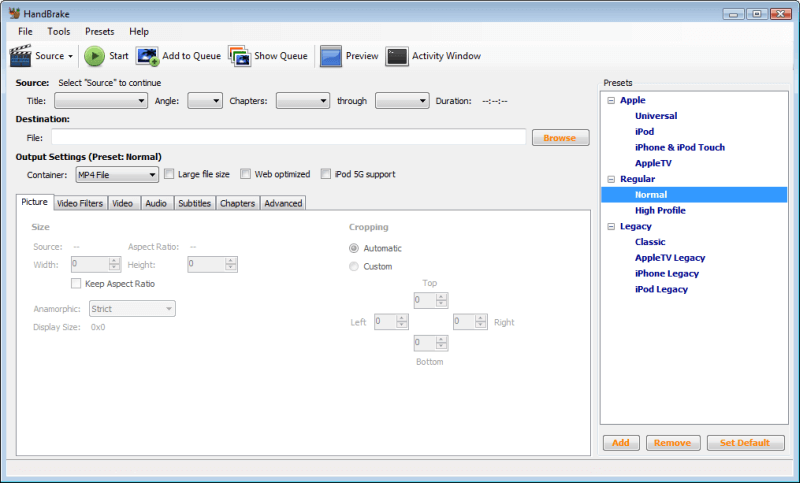Click the Left crop stepper

(x=391, y=321)
